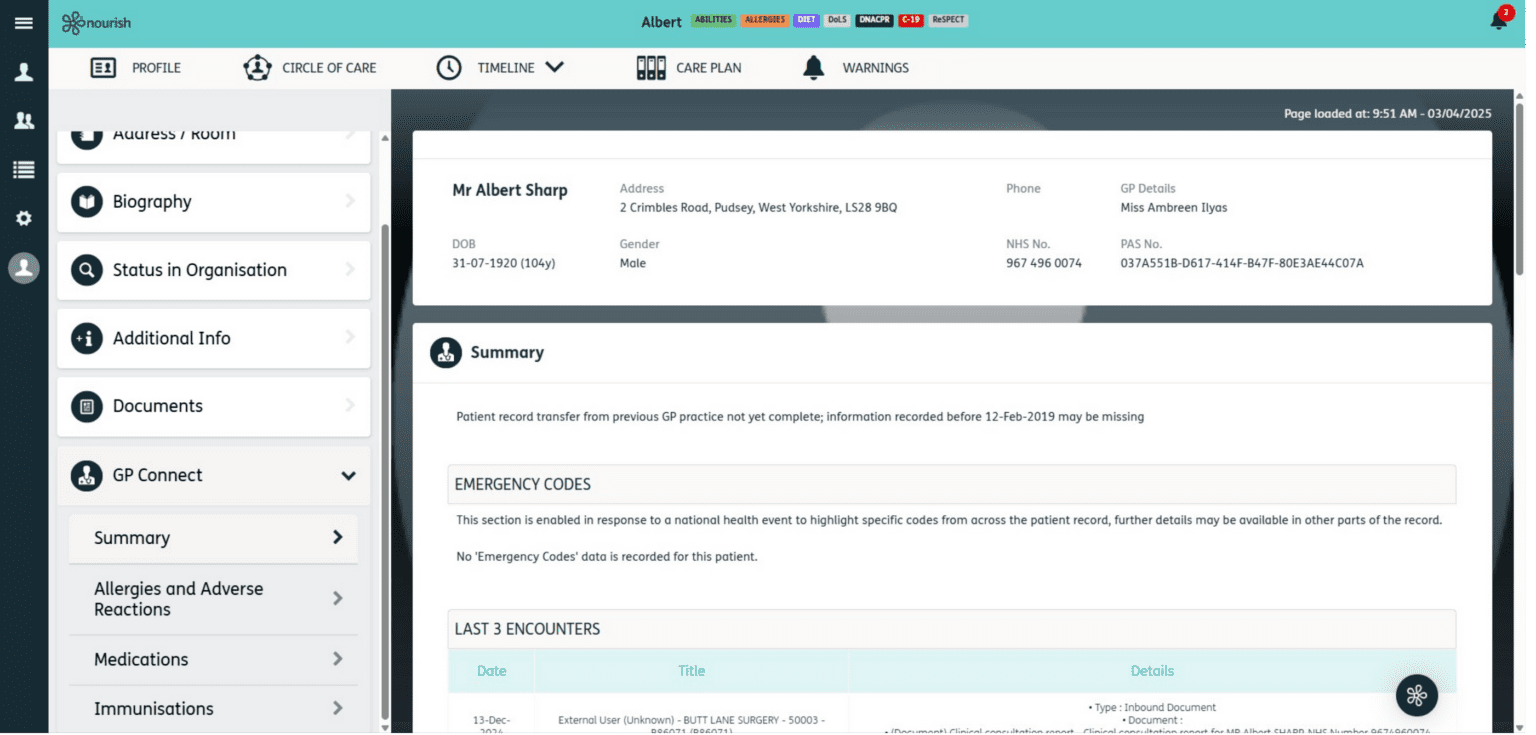Image resolution: width=1536 pixels, height=735 pixels.
Task: Open the Medications item
Action: (x=214, y=660)
